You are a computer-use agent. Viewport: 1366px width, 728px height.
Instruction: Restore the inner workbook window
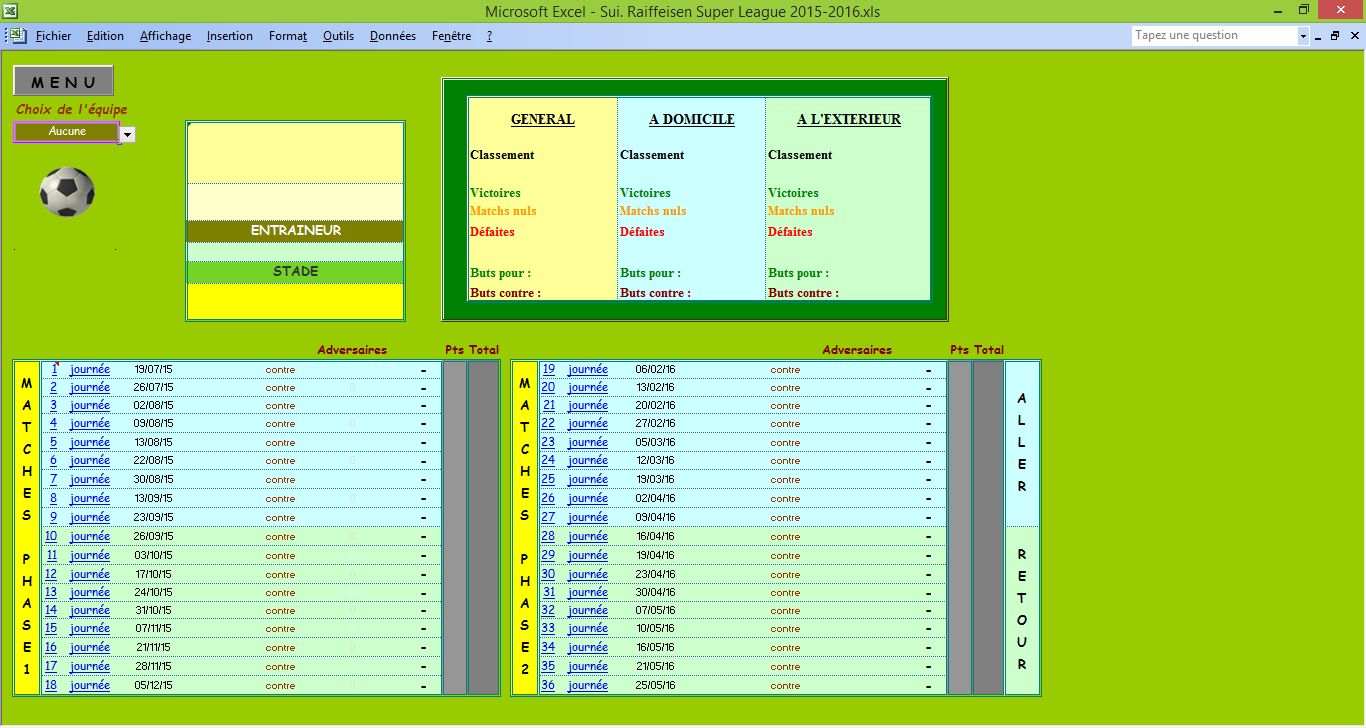tap(1334, 36)
